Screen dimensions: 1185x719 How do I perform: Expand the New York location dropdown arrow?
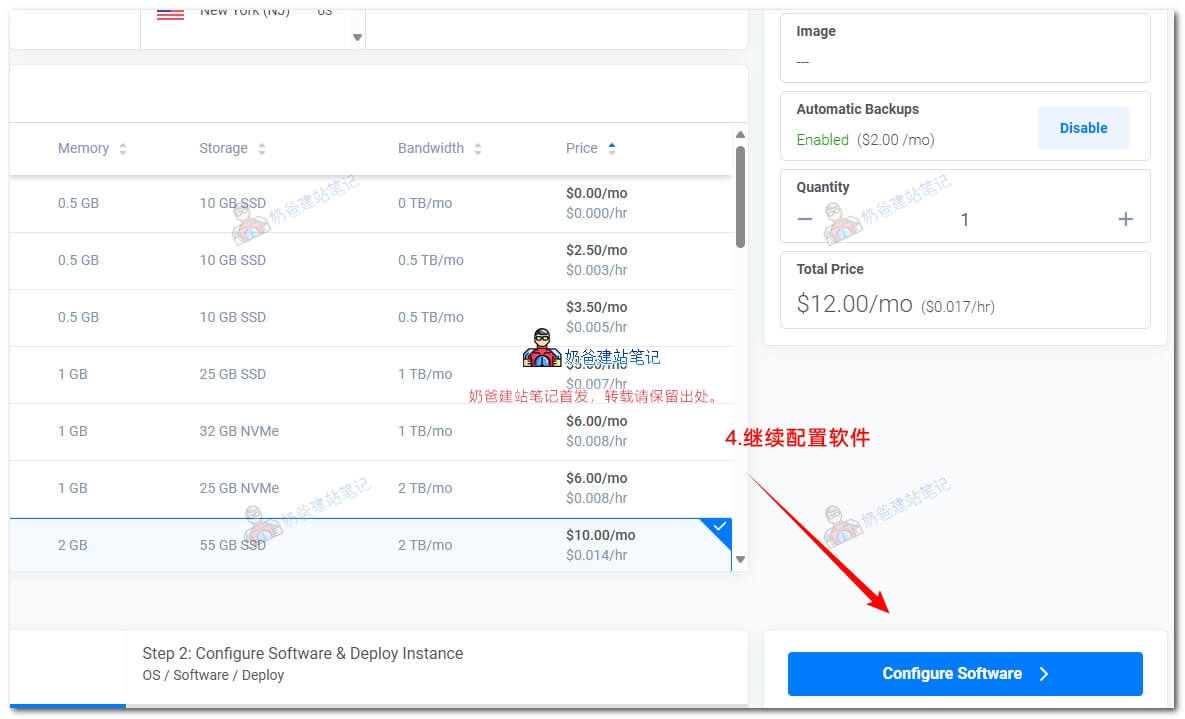tap(357, 37)
